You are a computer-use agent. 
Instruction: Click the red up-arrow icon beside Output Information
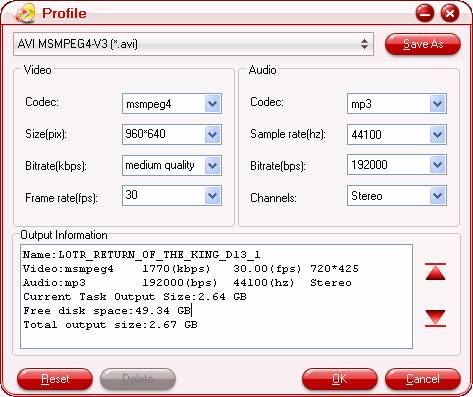[x=435, y=271]
